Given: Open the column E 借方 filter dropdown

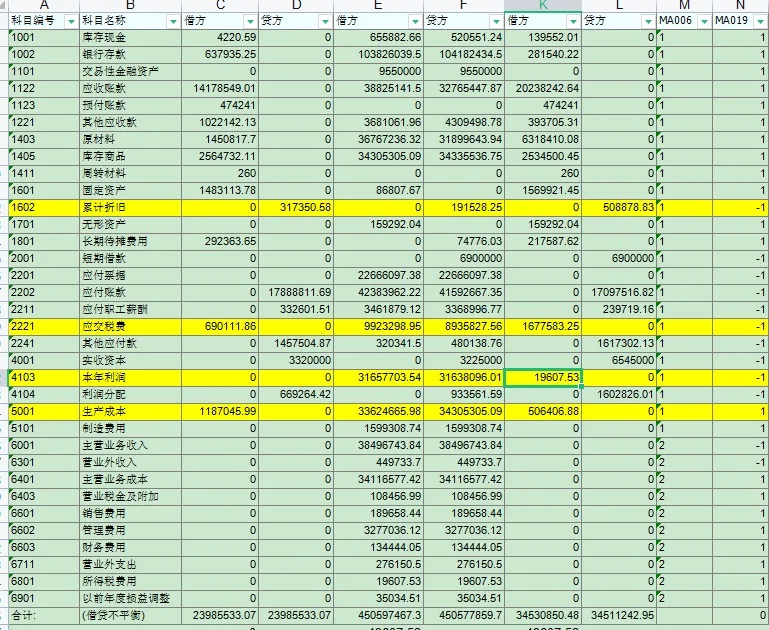Looking at the screenshot, I should coord(415,22).
